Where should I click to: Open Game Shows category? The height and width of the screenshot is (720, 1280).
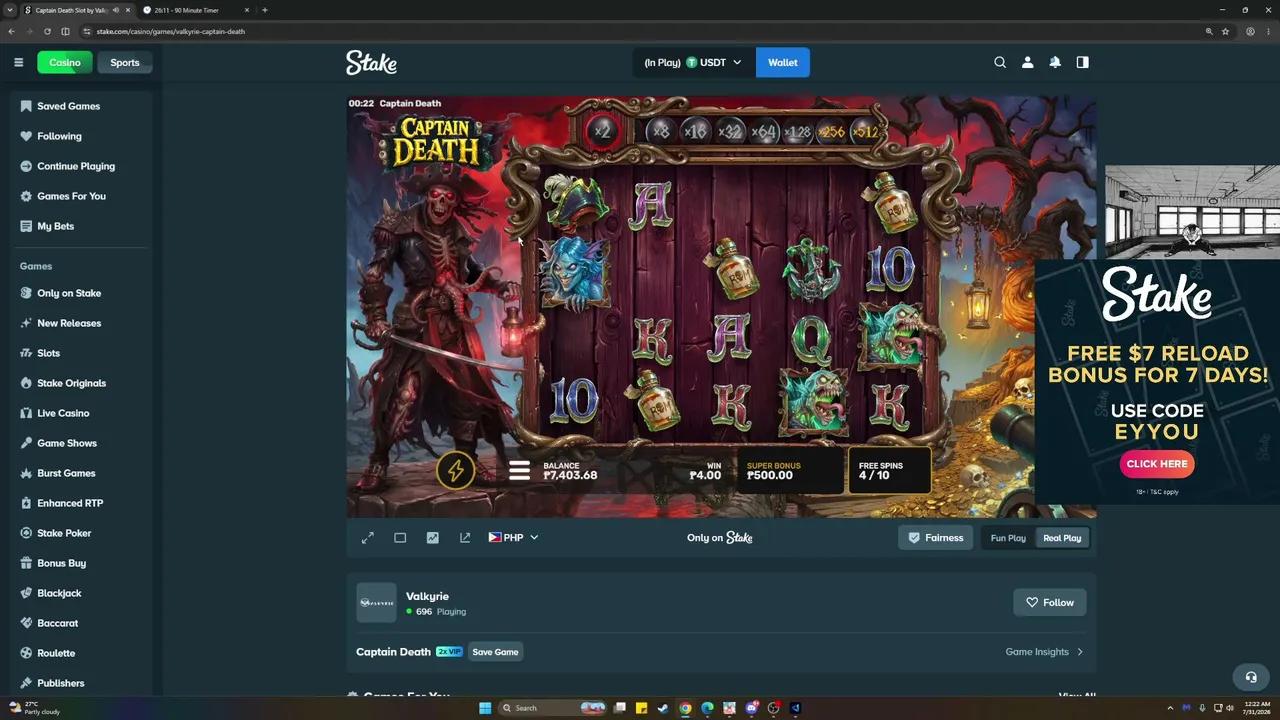[x=81, y=443]
